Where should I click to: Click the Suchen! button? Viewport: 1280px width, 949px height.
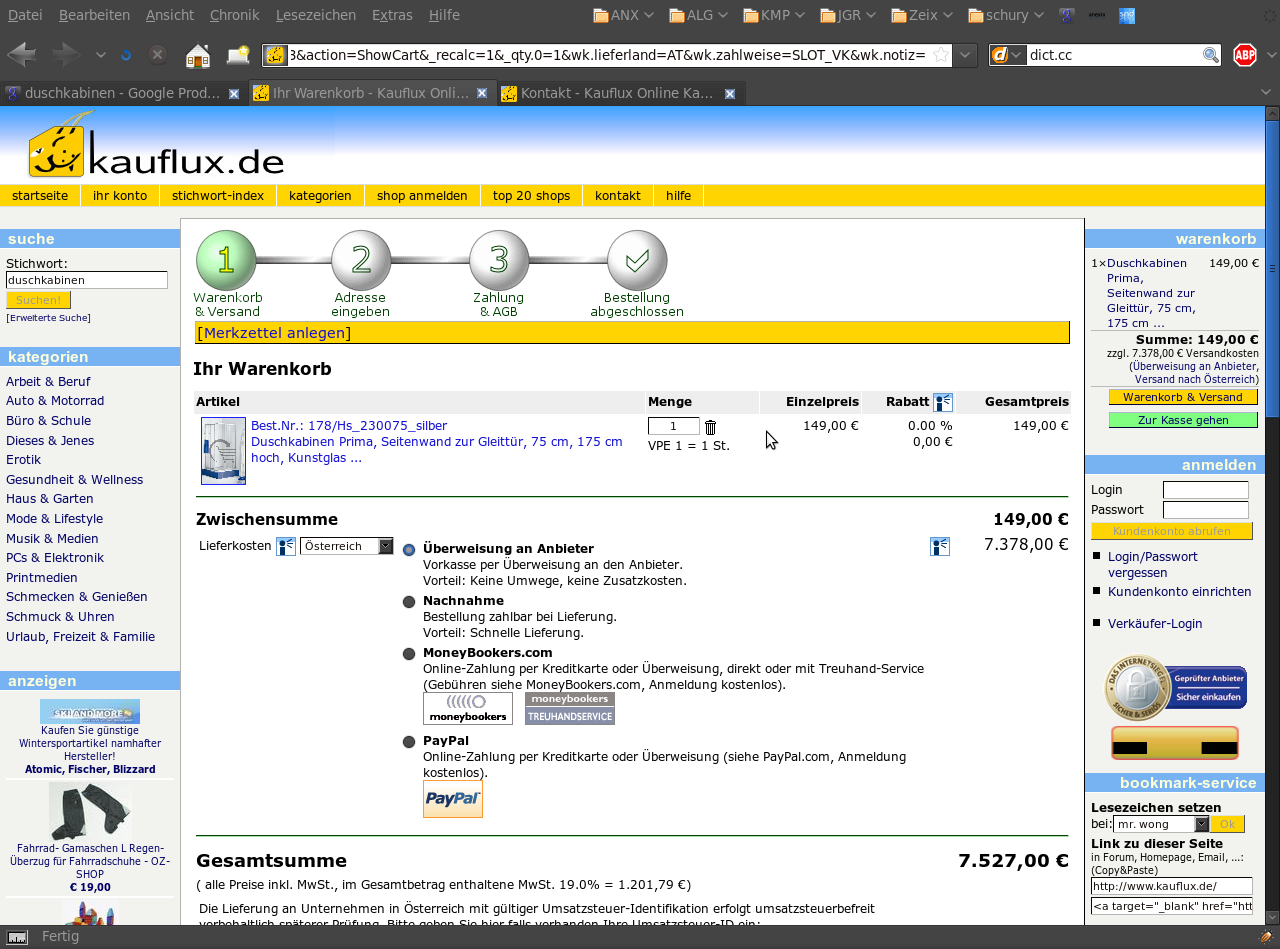tap(39, 300)
